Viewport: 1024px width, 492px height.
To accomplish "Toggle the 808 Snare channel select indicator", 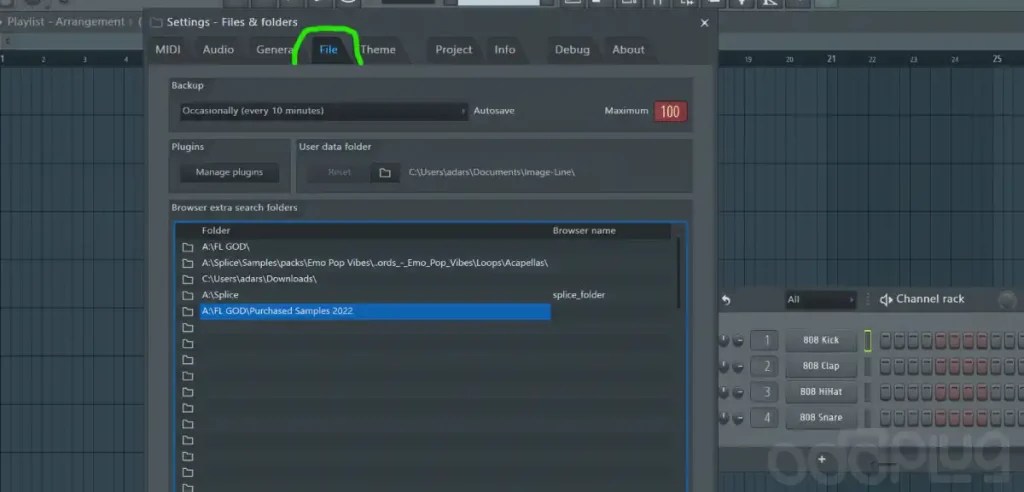I will (868, 418).
